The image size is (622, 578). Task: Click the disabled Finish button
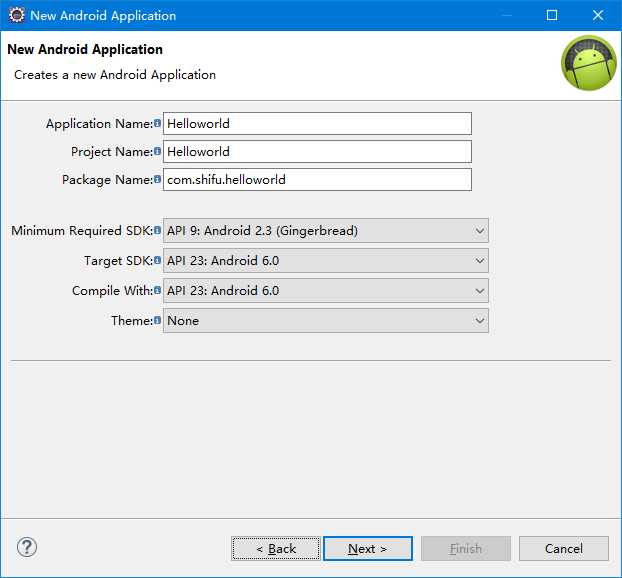click(x=466, y=549)
